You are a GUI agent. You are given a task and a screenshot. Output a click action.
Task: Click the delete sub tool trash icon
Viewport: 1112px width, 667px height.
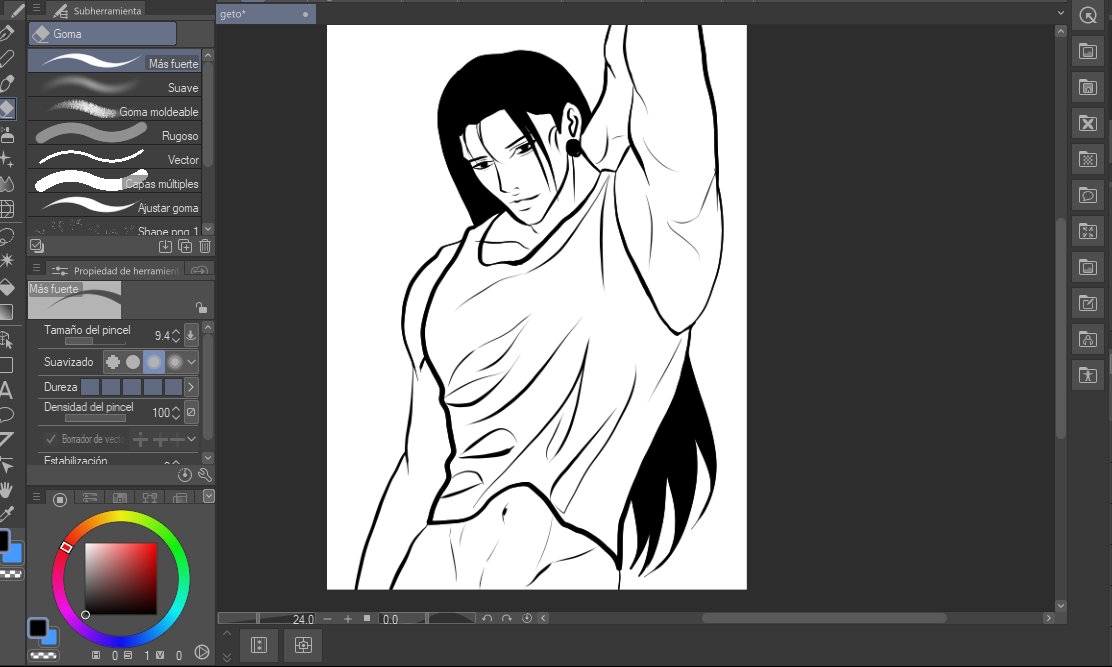click(205, 246)
